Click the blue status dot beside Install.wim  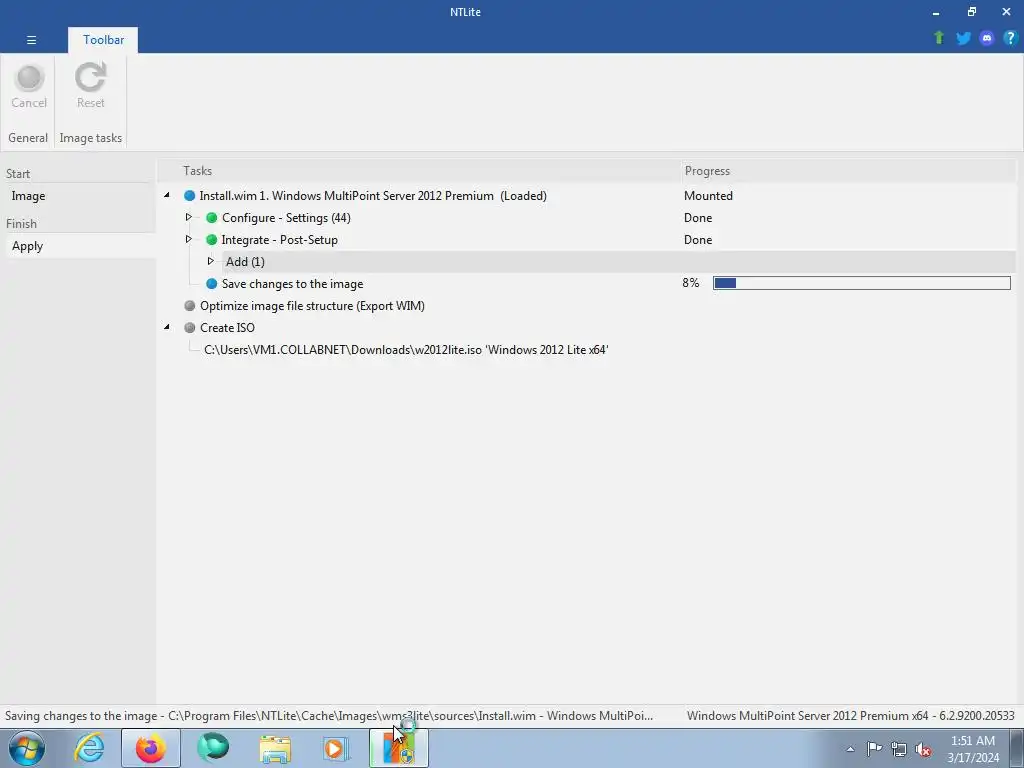coord(189,196)
